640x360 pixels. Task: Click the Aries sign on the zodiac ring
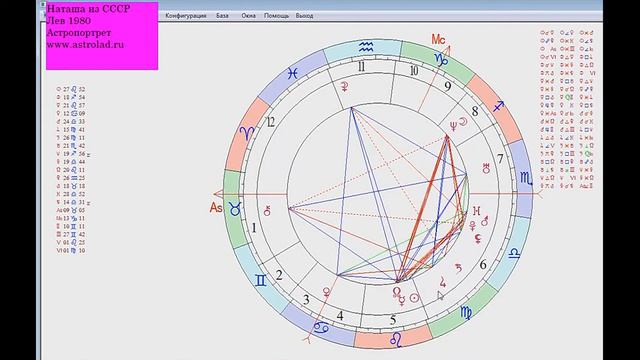(x=247, y=133)
